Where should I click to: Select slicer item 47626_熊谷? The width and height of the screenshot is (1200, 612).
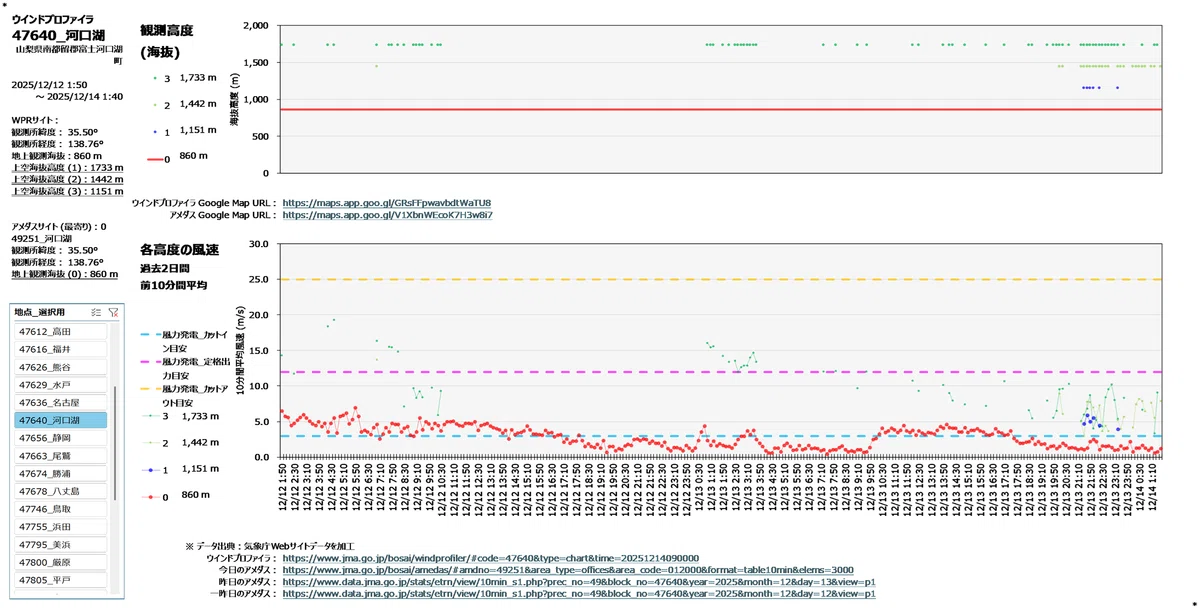[x=61, y=367]
